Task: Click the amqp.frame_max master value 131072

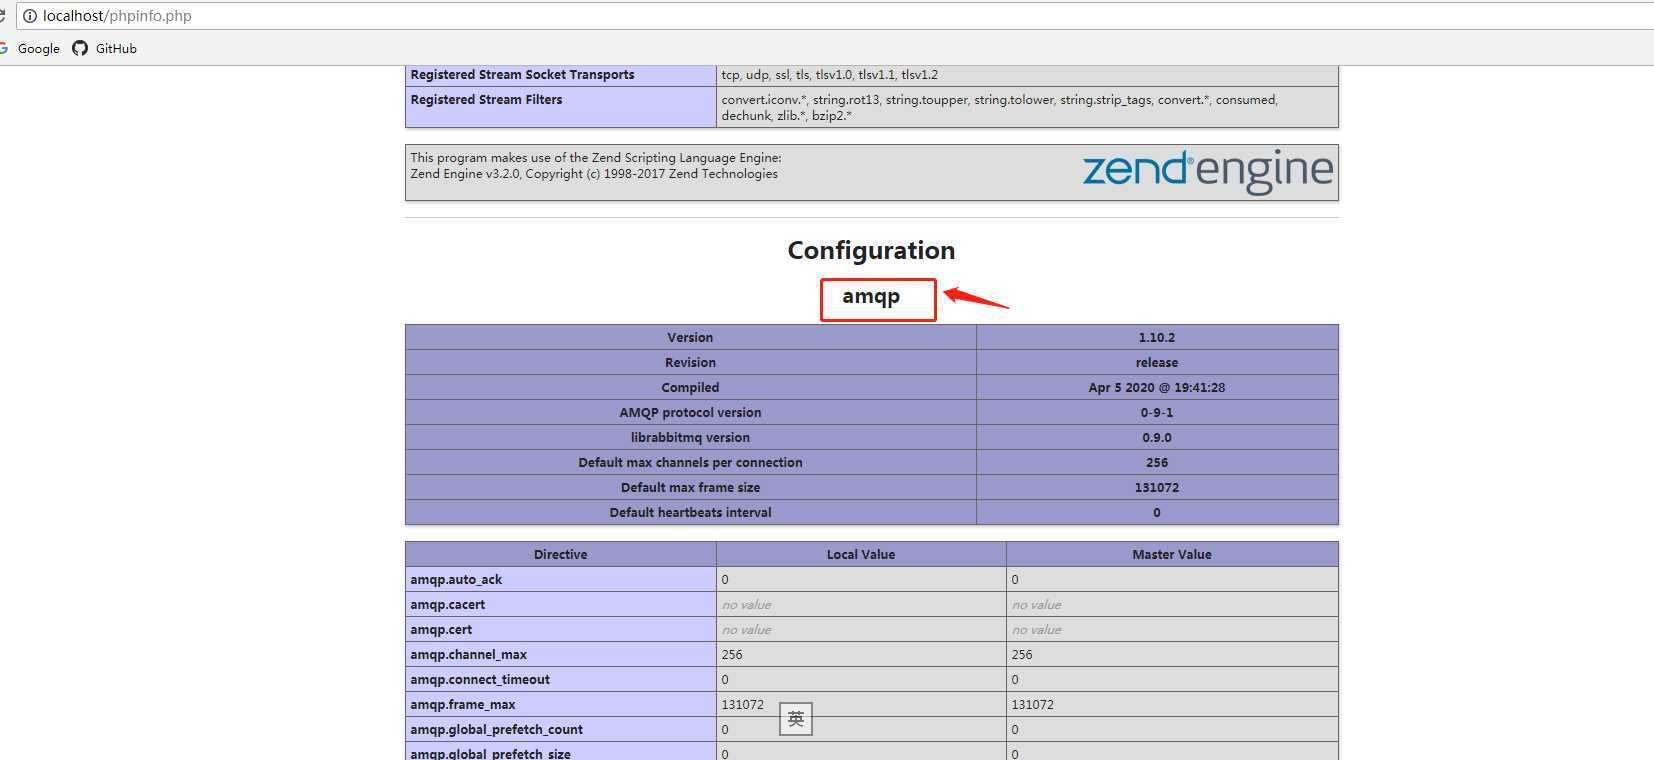Action: tap(1032, 704)
